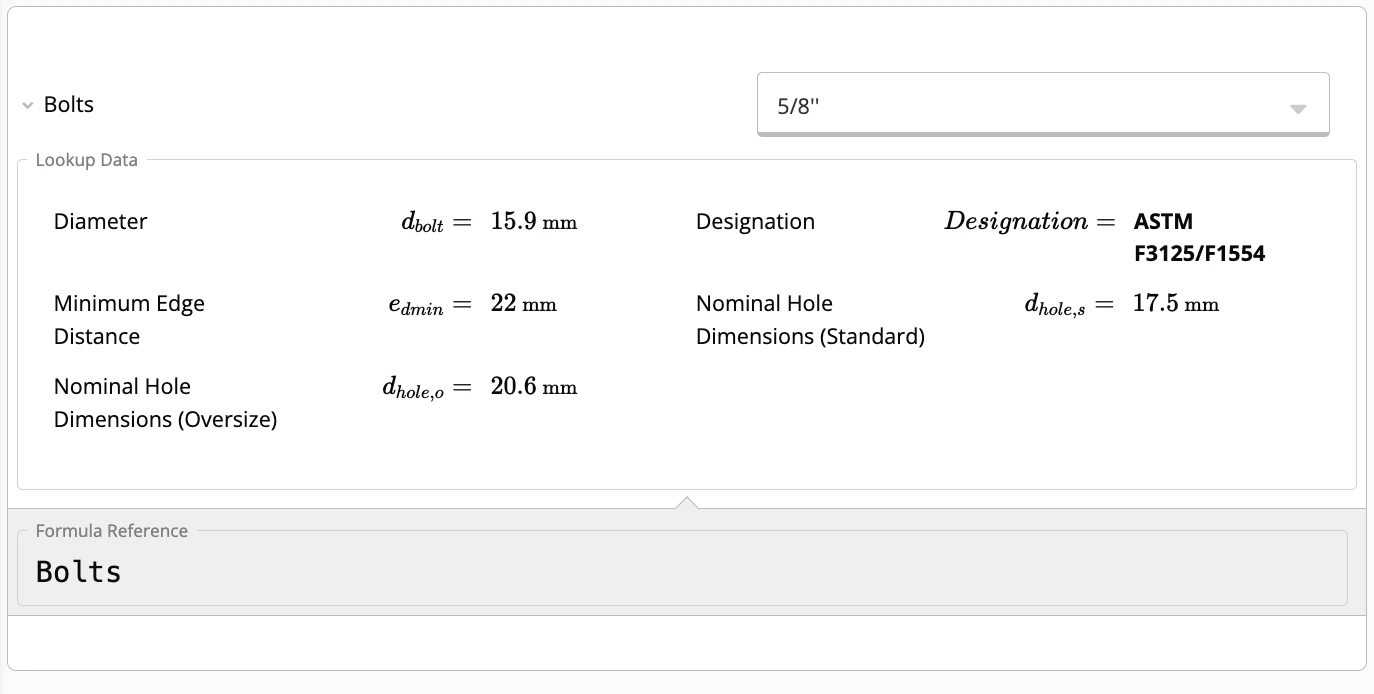Click the 17.5 mm standard hole value
Screen dimensions: 1374x694
1176,304
